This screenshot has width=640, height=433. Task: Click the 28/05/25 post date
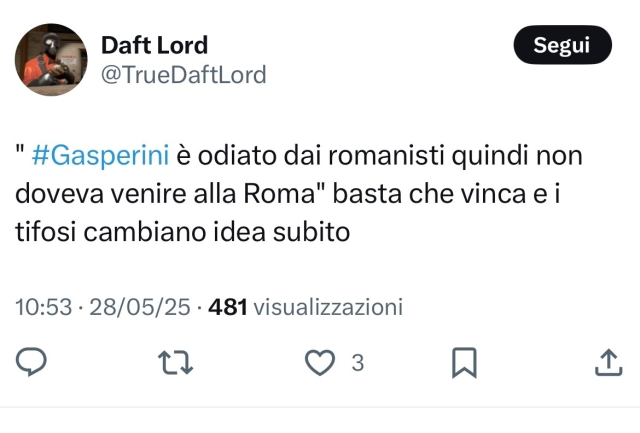pyautogui.click(x=138, y=307)
